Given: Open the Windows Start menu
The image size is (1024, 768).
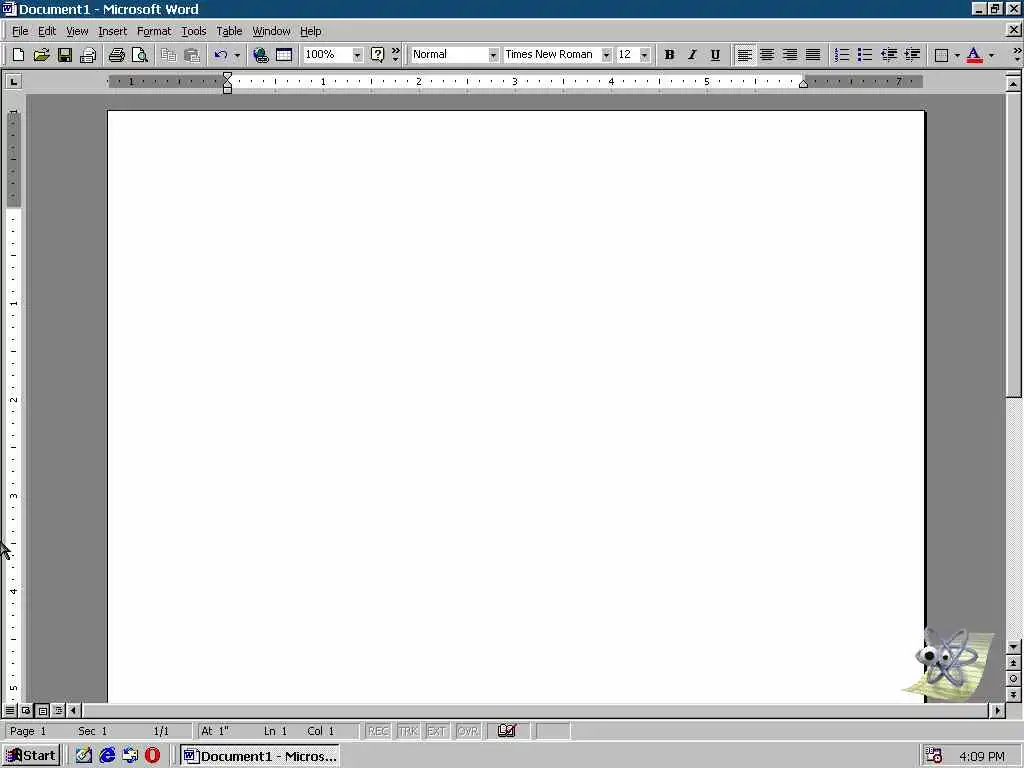Looking at the screenshot, I should point(31,756).
